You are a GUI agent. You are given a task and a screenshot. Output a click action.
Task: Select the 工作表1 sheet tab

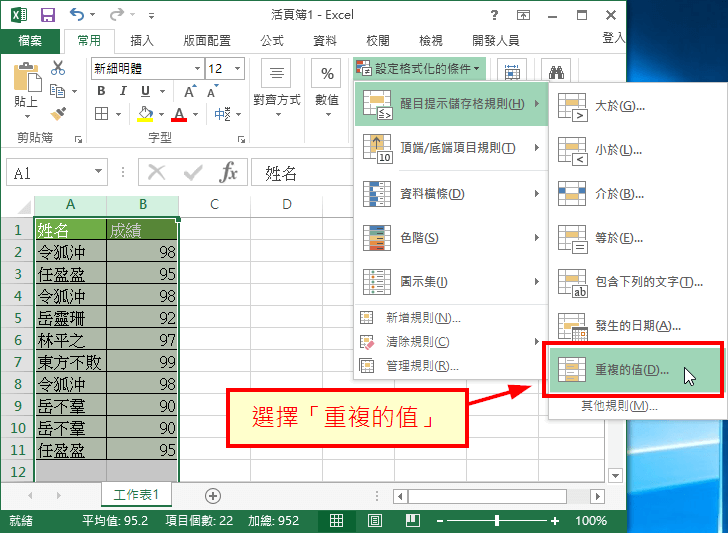tap(136, 495)
